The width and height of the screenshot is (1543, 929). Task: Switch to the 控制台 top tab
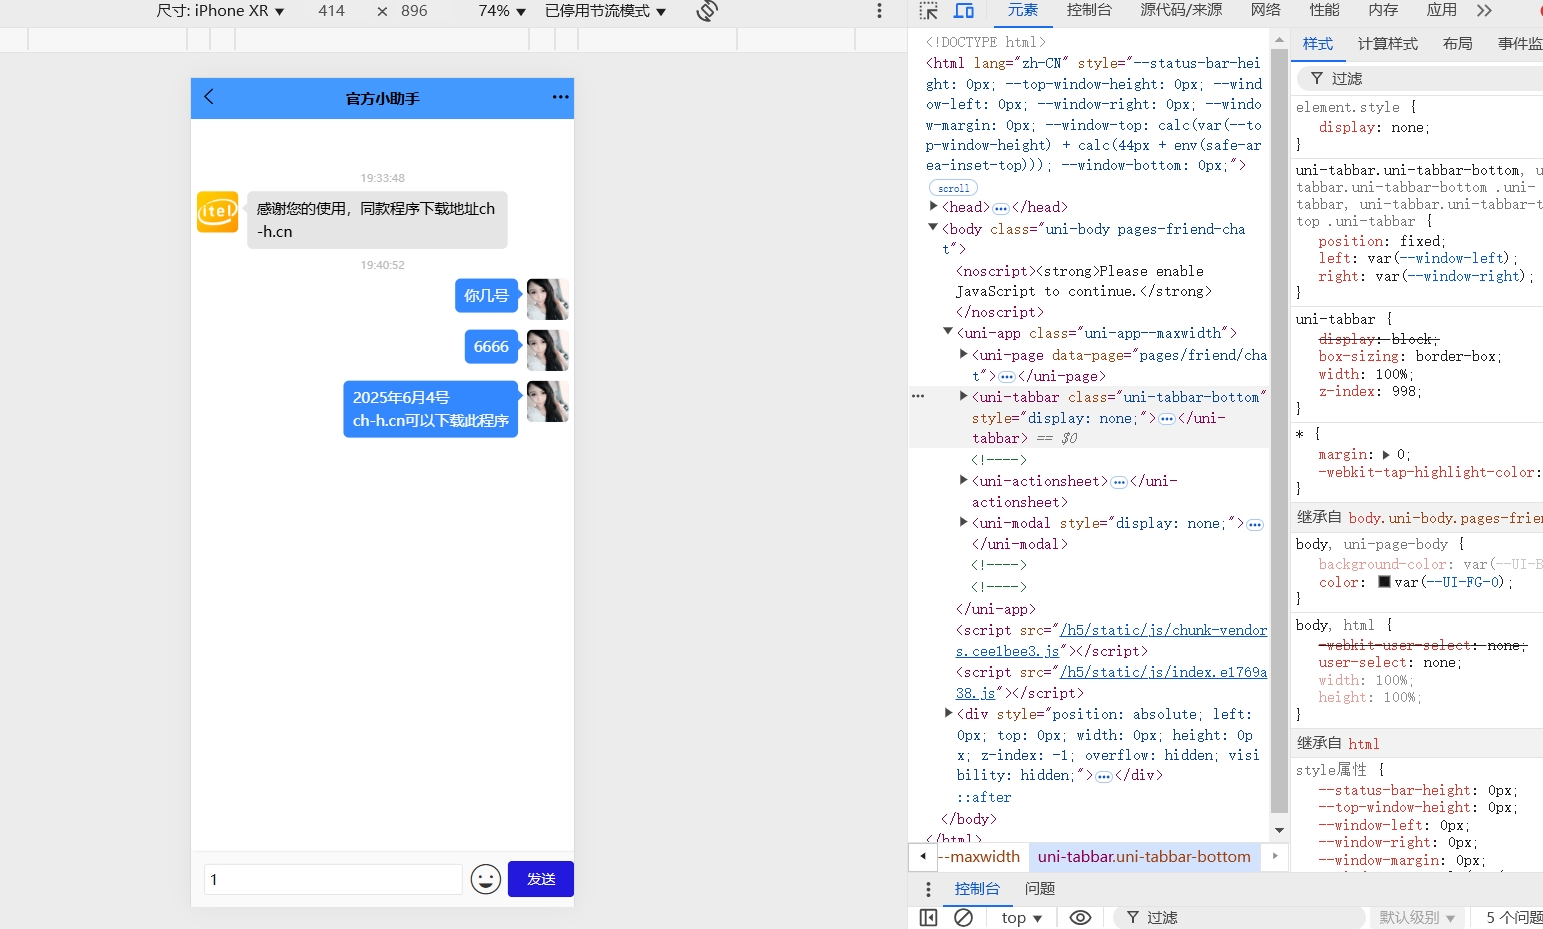1089,10
